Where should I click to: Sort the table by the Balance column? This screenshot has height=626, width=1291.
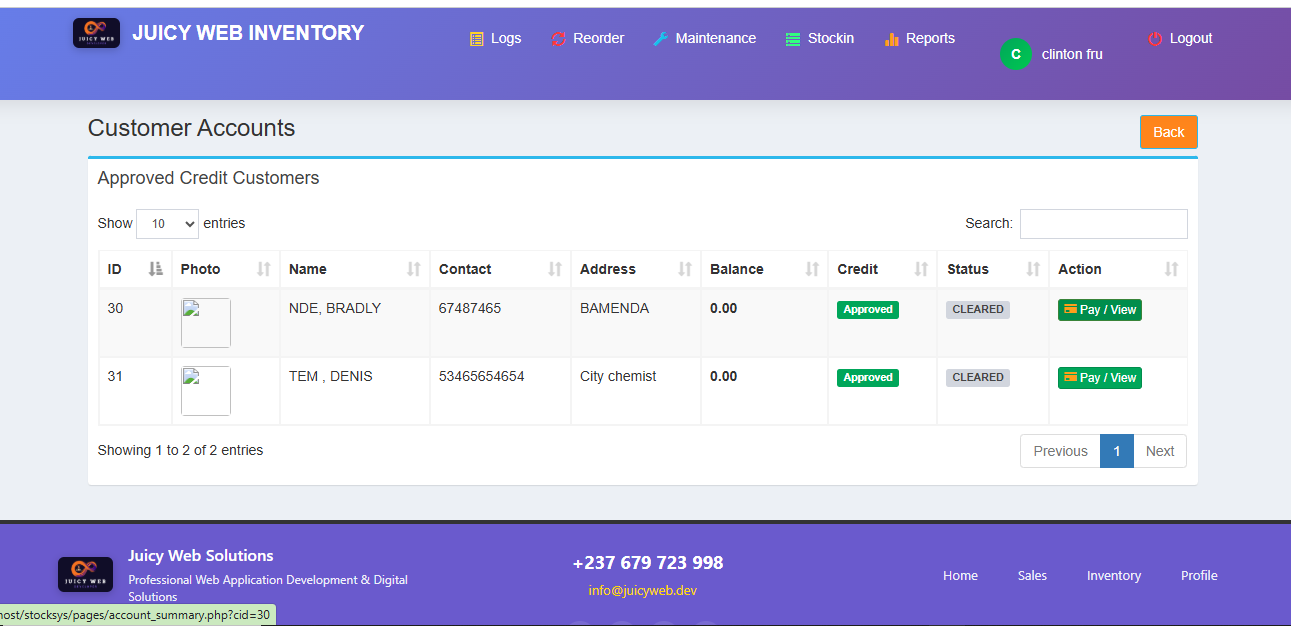813,268
